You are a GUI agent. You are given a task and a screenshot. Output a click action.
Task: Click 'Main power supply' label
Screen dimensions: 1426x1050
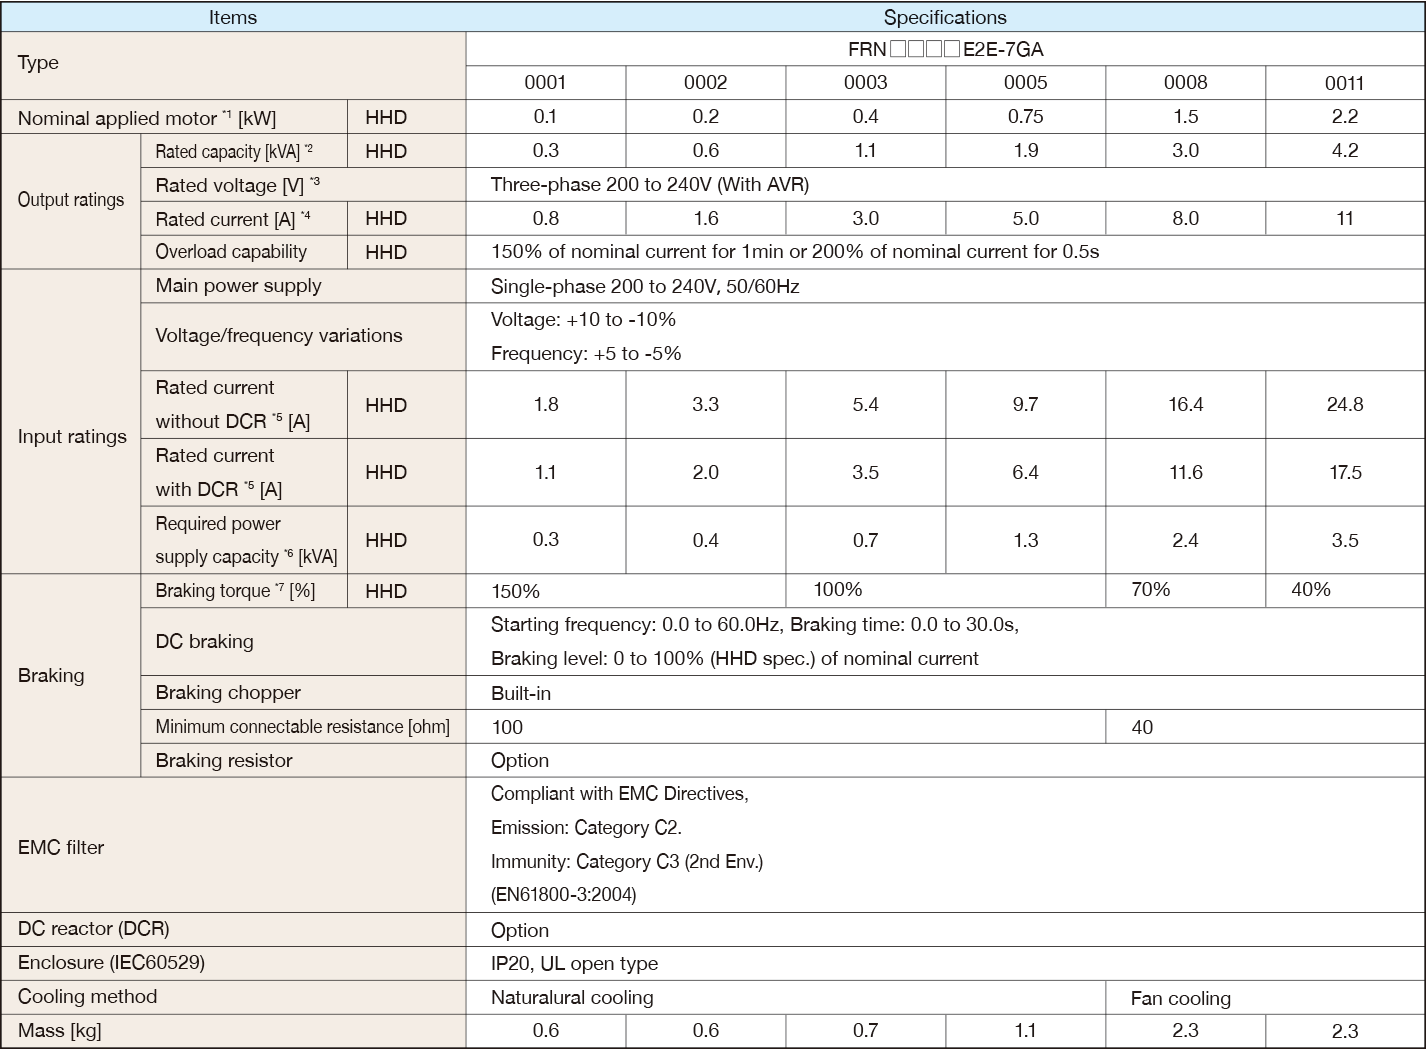click(238, 285)
